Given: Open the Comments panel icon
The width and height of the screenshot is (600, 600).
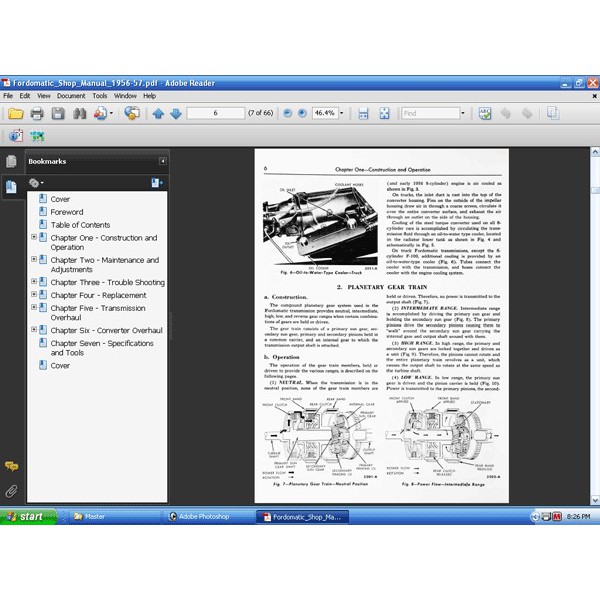Looking at the screenshot, I should click(x=11, y=466).
